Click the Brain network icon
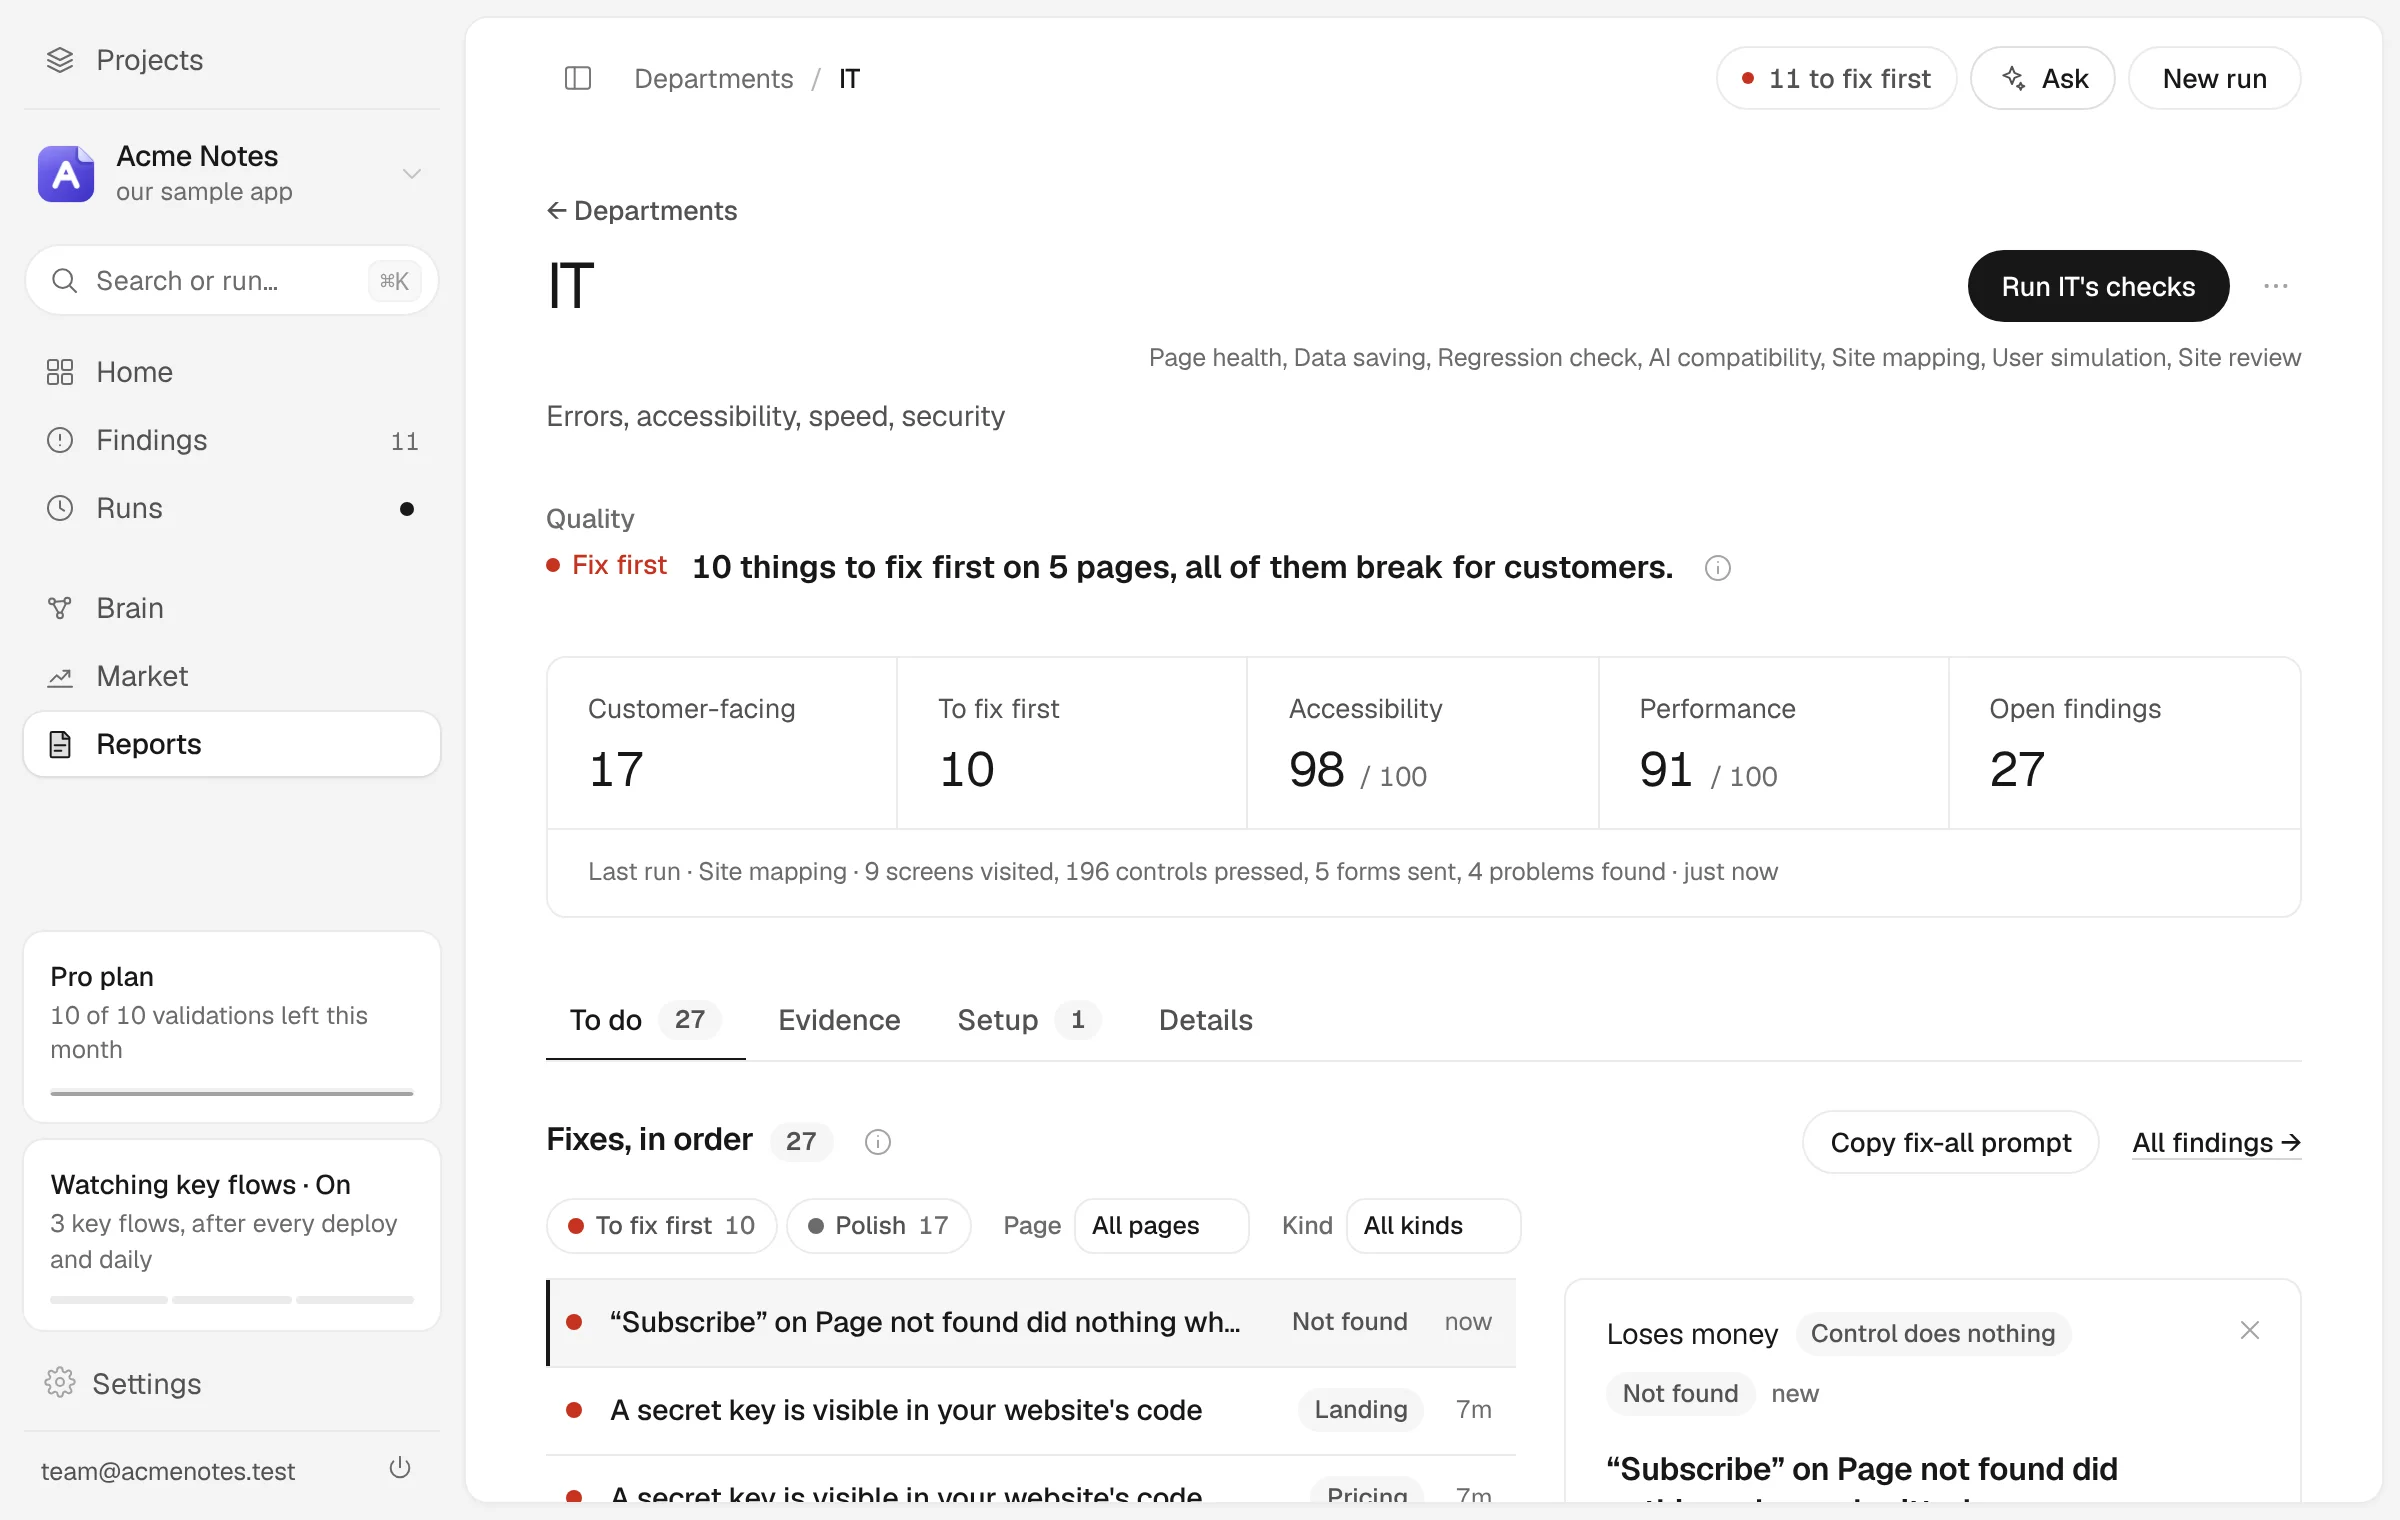The width and height of the screenshot is (2400, 1520). pos(60,608)
